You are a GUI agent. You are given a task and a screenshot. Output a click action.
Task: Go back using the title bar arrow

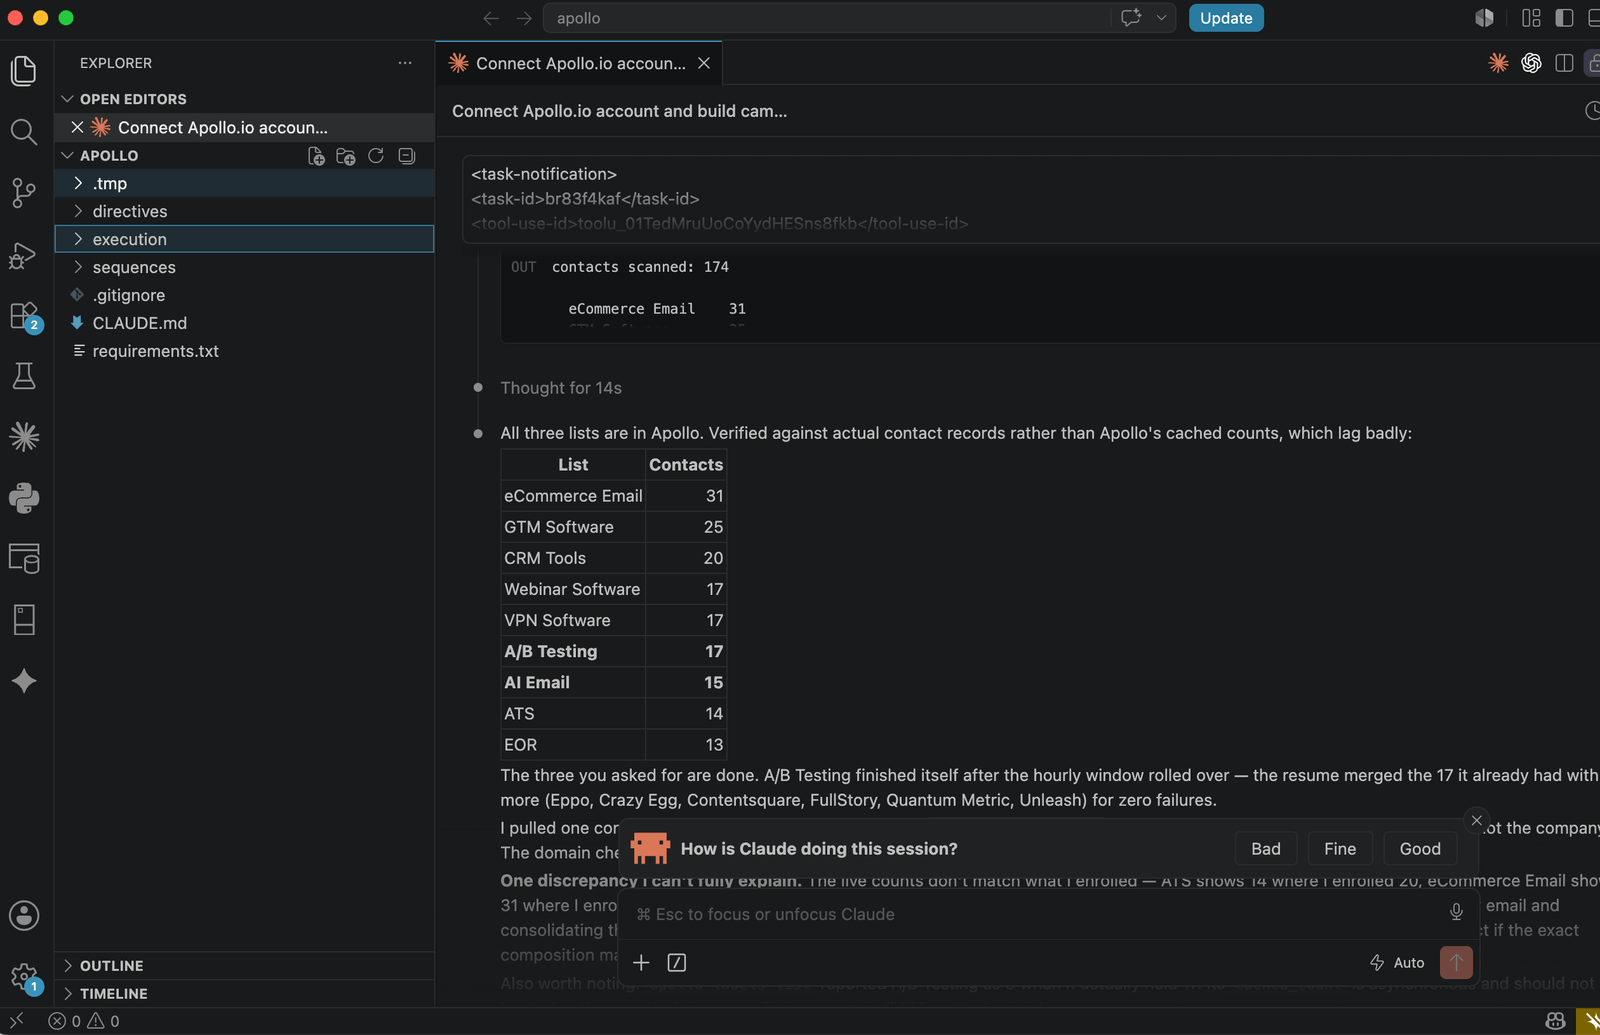[491, 18]
